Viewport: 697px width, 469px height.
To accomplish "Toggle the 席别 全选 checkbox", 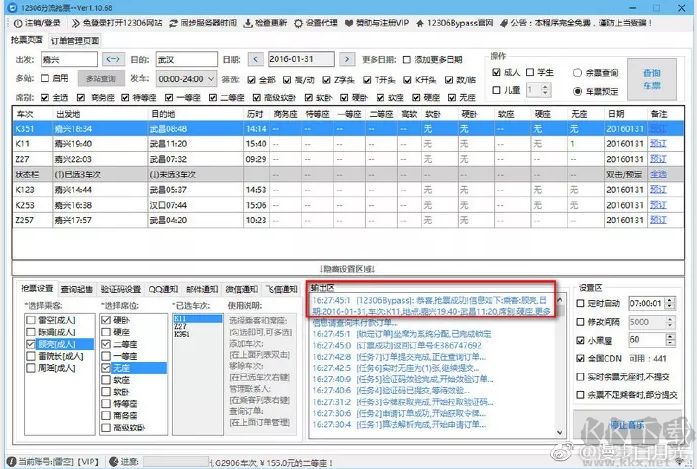I will coord(44,97).
